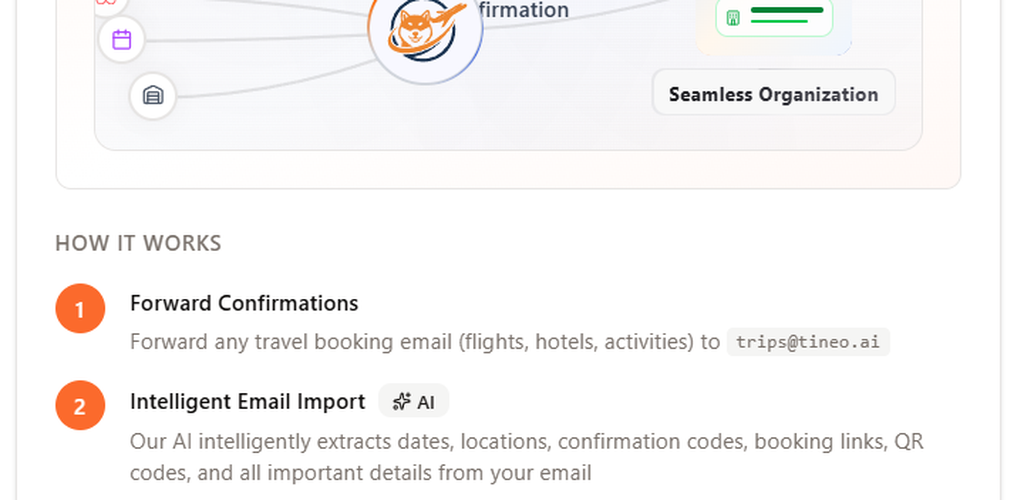The height and width of the screenshot is (500, 1024).
Task: Click the gray garage building icon
Action: pyautogui.click(x=153, y=96)
